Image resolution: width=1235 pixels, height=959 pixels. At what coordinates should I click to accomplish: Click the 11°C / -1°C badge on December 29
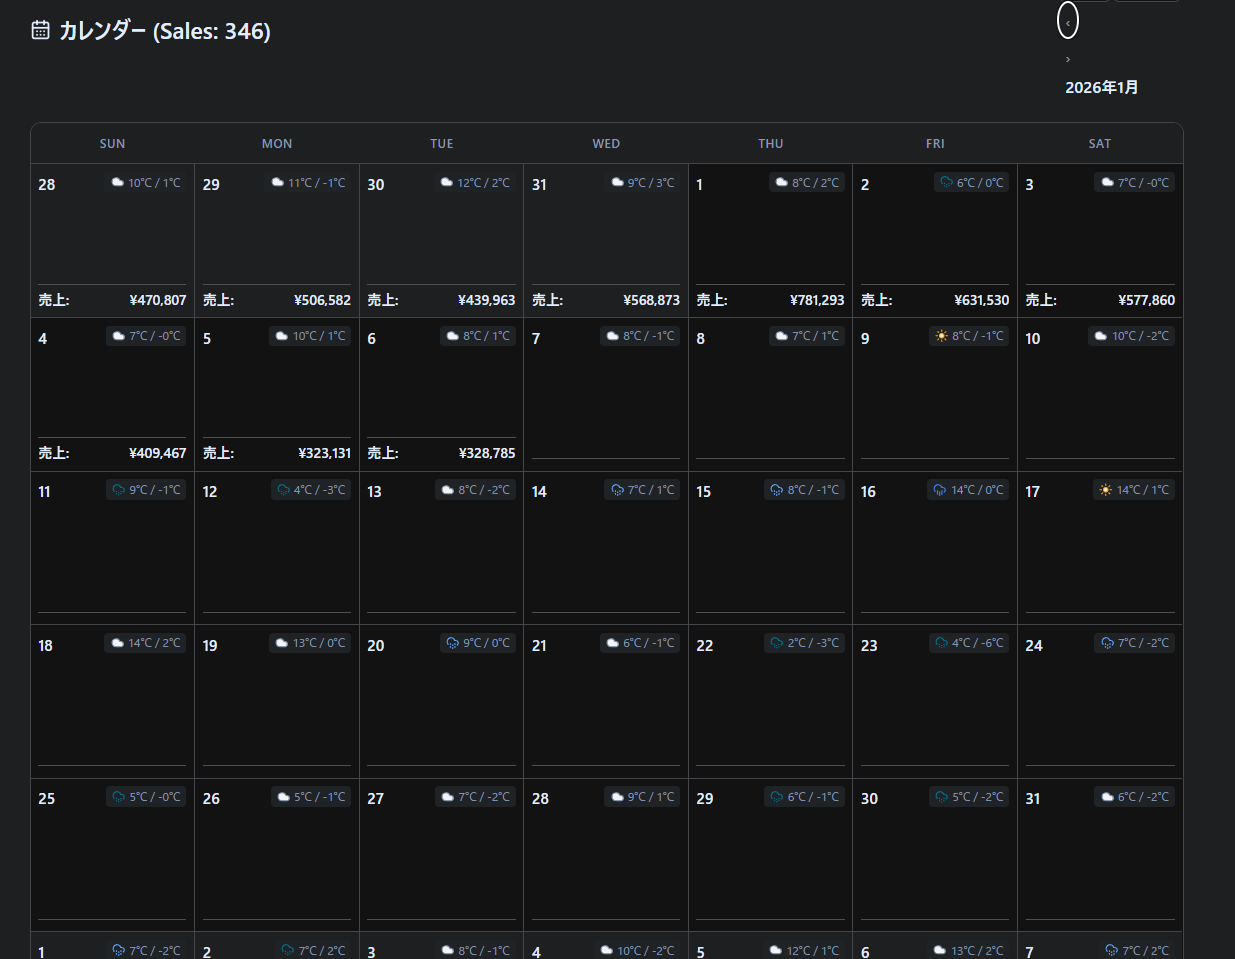click(308, 182)
